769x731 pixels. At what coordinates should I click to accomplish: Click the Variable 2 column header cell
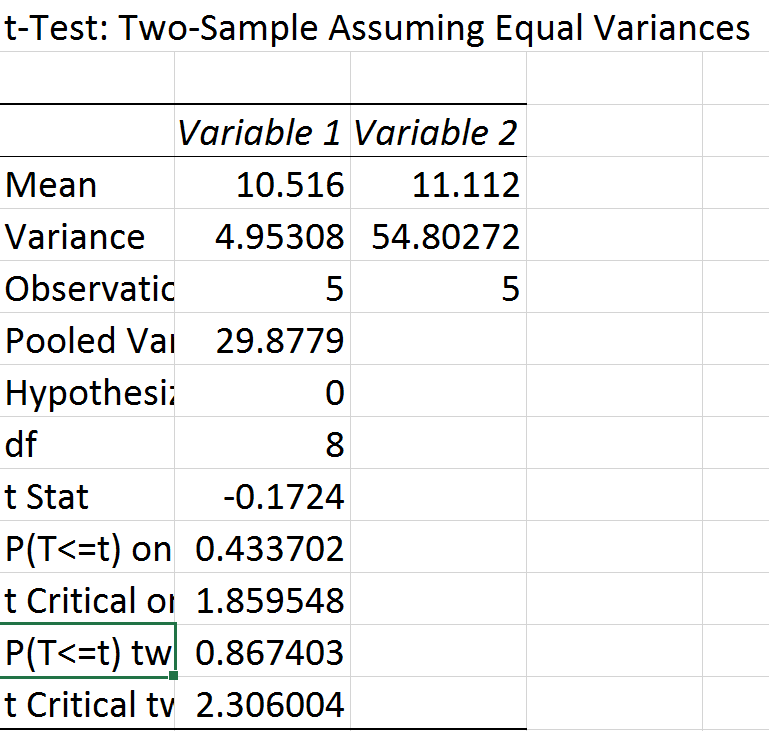point(437,133)
